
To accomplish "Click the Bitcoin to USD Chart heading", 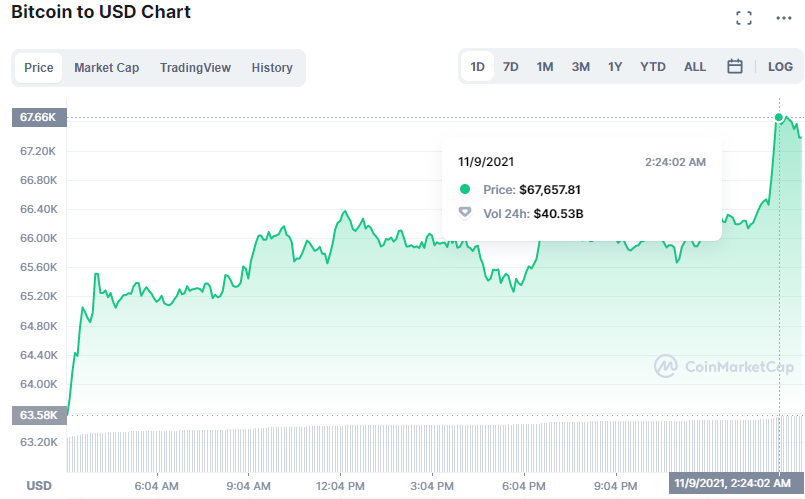I will point(101,12).
